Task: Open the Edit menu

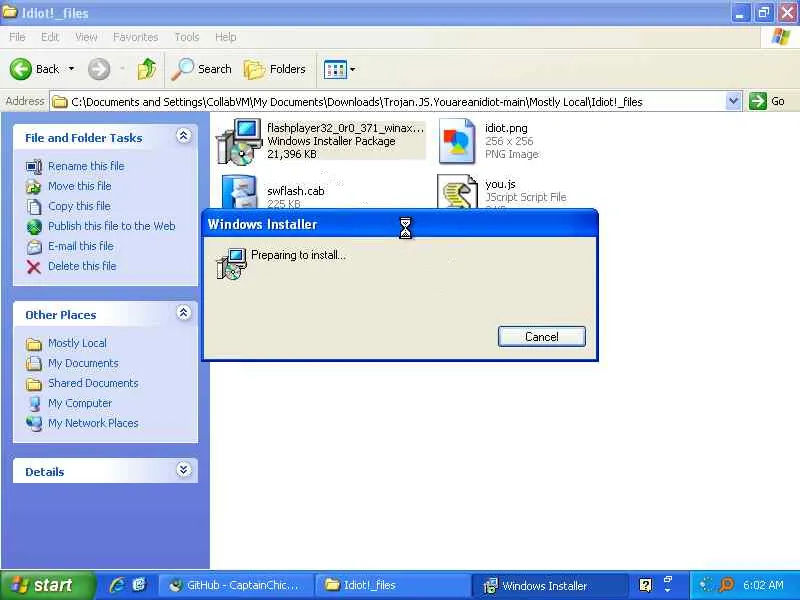Action: coord(50,37)
